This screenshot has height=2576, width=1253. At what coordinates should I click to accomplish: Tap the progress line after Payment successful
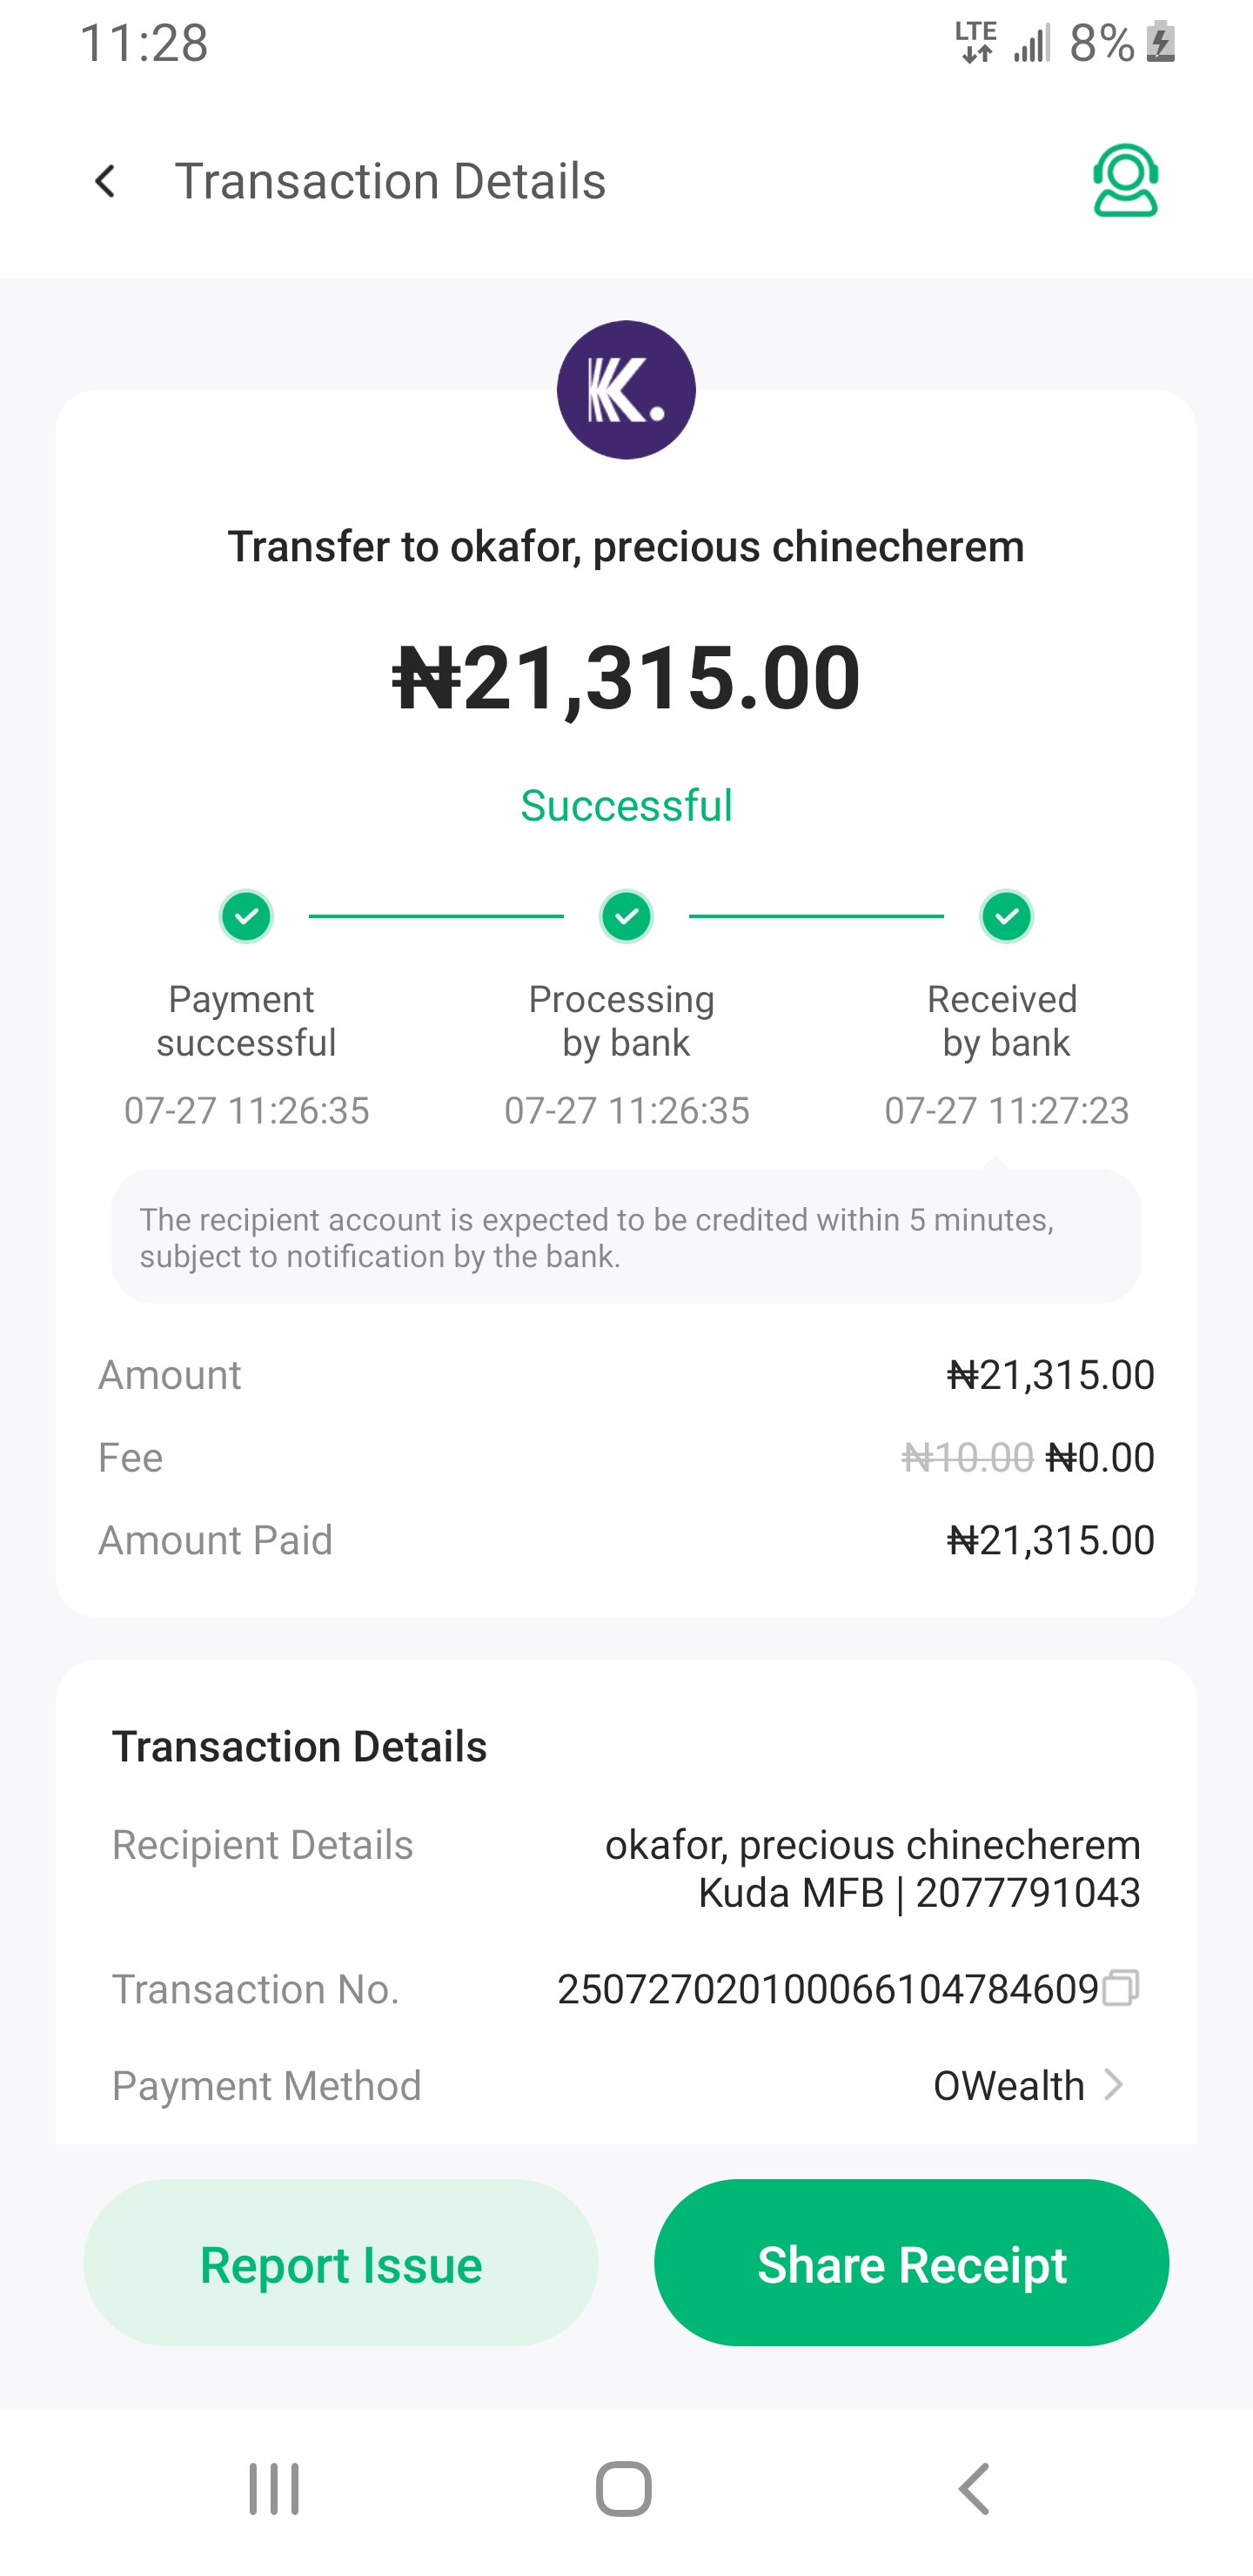(x=436, y=916)
